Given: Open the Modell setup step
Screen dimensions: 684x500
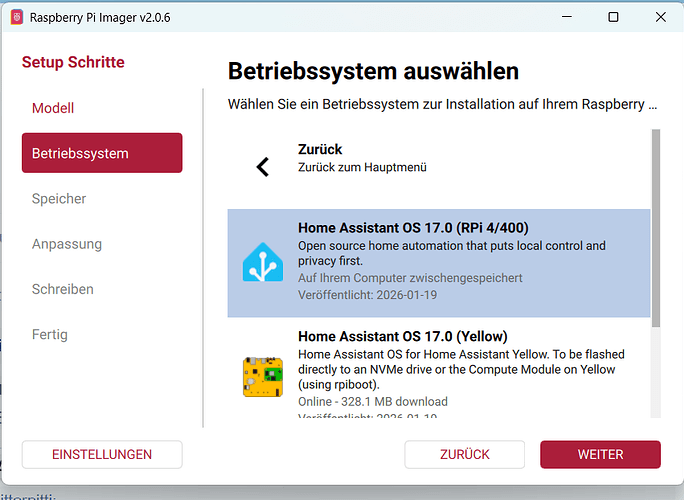Looking at the screenshot, I should pos(102,108).
